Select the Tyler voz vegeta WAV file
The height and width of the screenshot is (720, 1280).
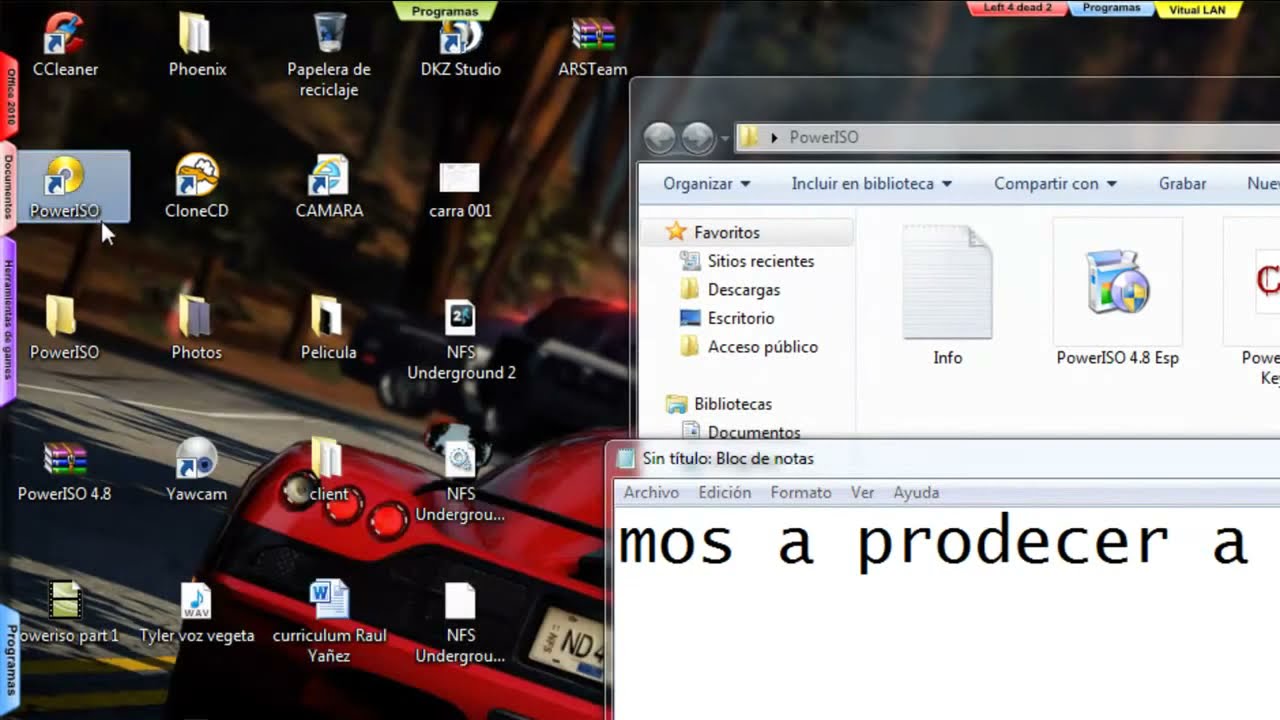point(196,612)
